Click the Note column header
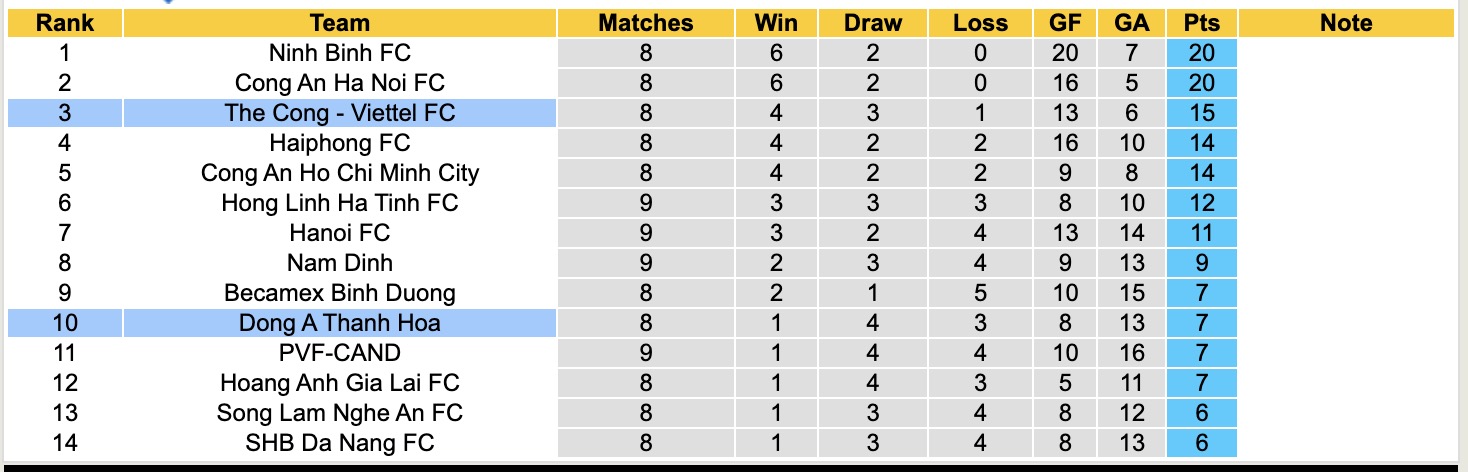This screenshot has width=1468, height=472. tap(1346, 23)
